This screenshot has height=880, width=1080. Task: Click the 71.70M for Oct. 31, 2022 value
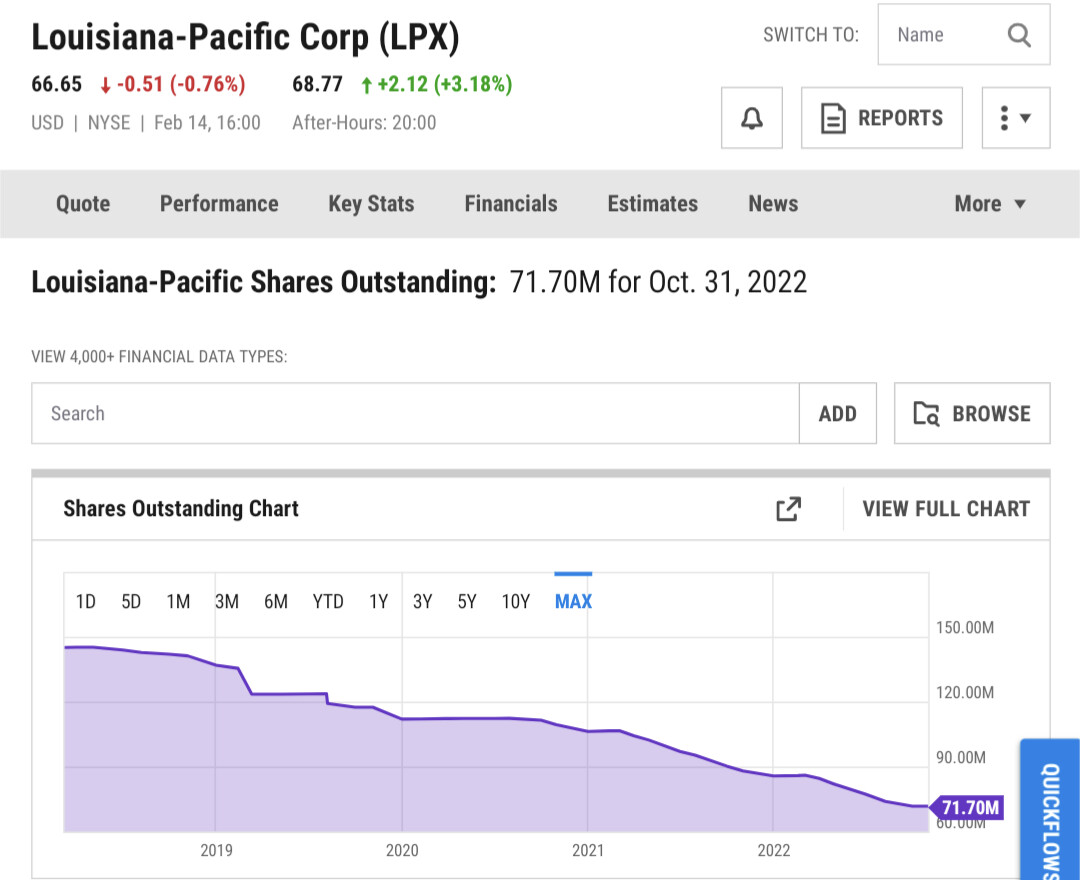(658, 282)
